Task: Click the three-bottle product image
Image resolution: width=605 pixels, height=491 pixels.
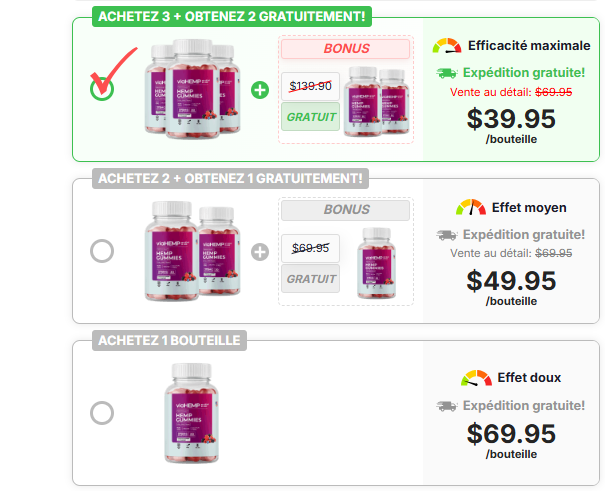Action: pyautogui.click(x=193, y=89)
